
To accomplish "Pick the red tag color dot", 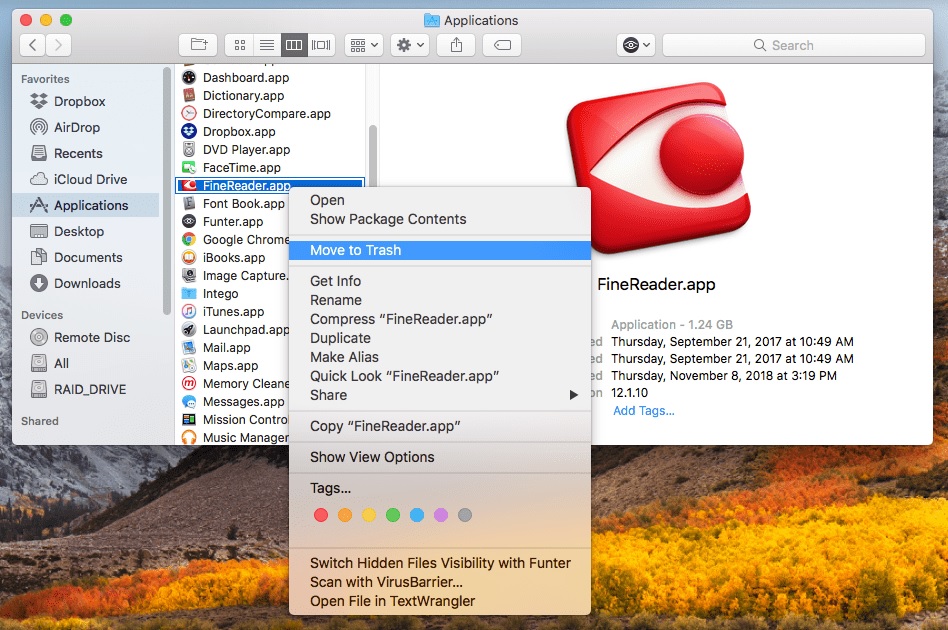I will click(321, 515).
